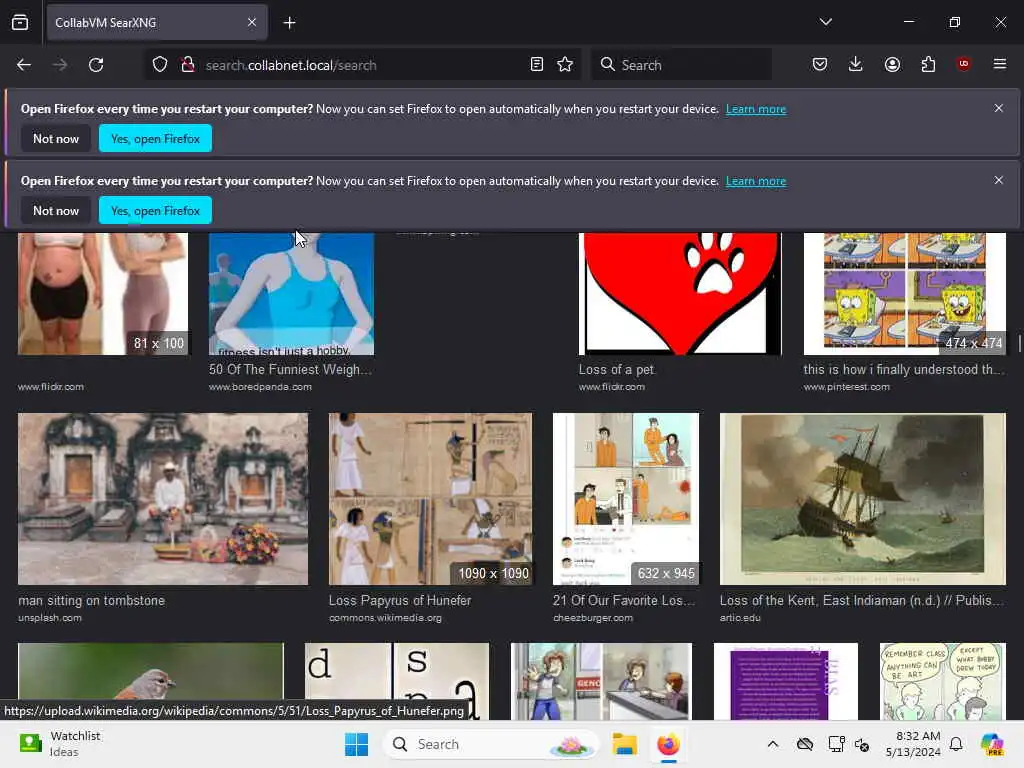Image resolution: width=1024 pixels, height=768 pixels.
Task: Focus the address bar showing search.collabnet.local/search
Action: pos(362,65)
